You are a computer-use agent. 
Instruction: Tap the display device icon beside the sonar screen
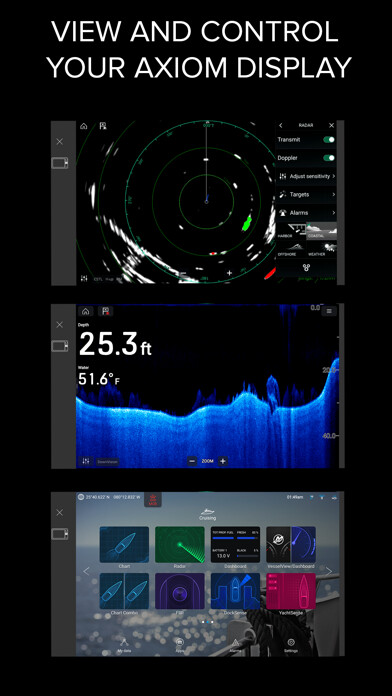pyautogui.click(x=60, y=346)
